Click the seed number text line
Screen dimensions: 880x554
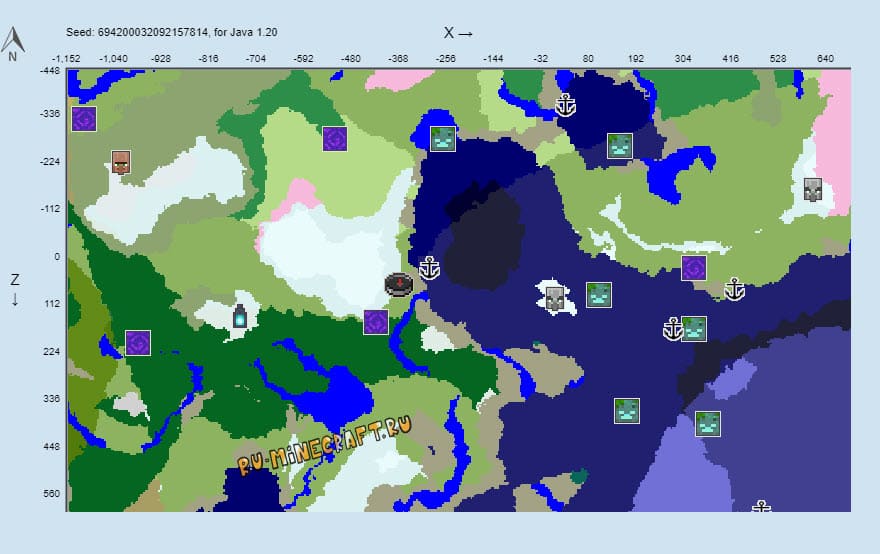[x=172, y=32]
